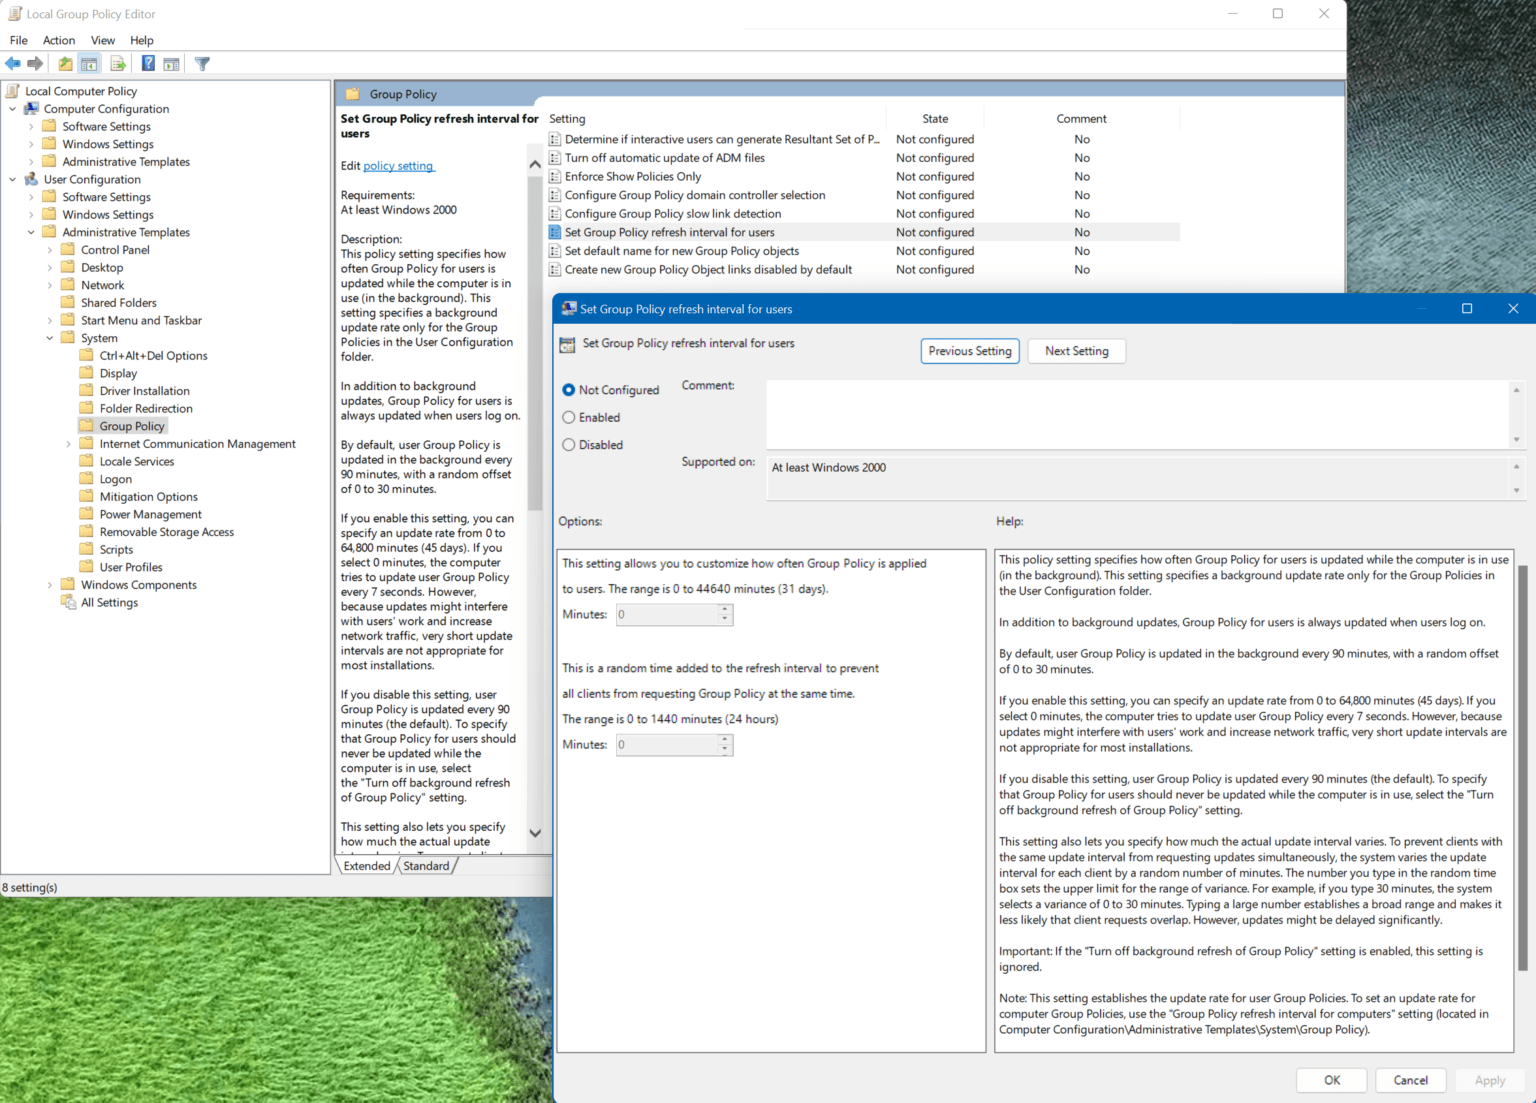Click the Up one level folder icon

64,63
